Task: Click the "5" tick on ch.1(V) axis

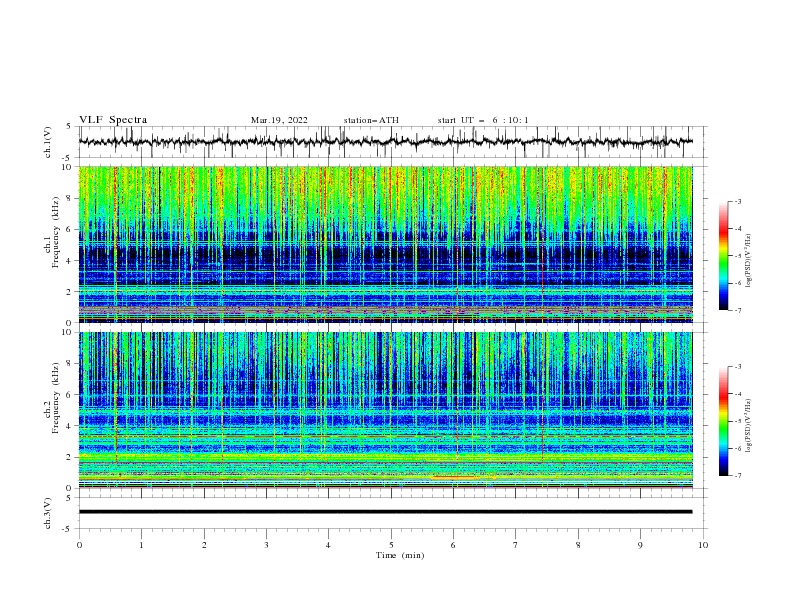Action: 71,126
